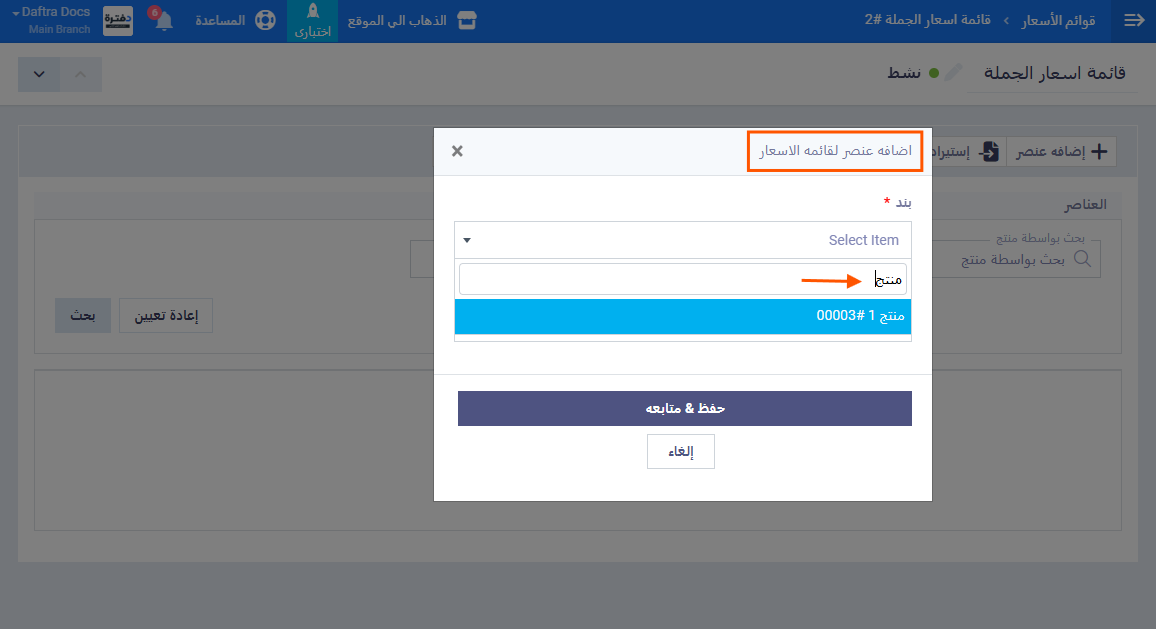Click the إلغاء cancel button
The height and width of the screenshot is (629, 1156).
(680, 452)
